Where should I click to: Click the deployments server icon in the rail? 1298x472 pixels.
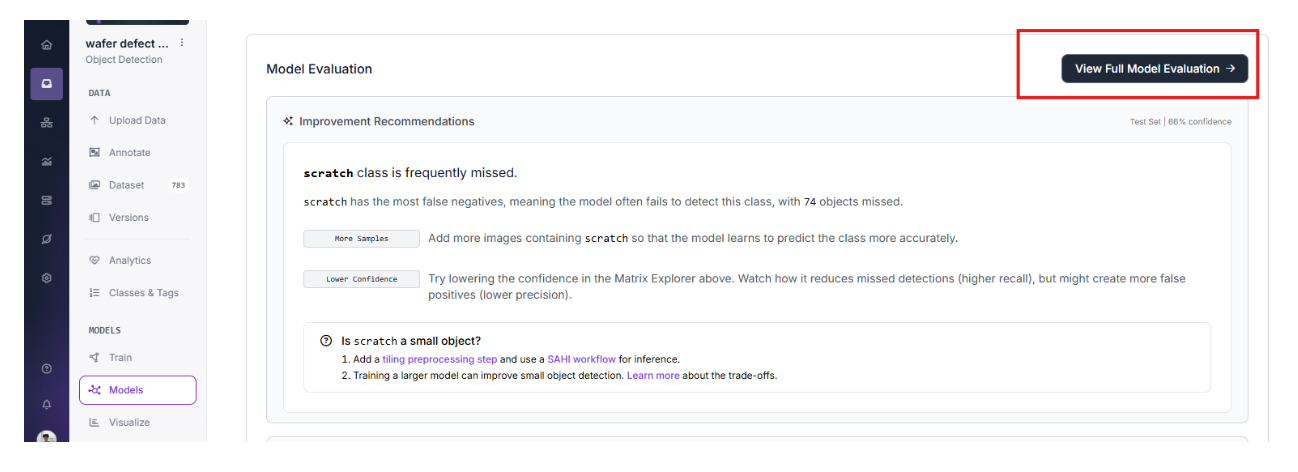[46, 200]
